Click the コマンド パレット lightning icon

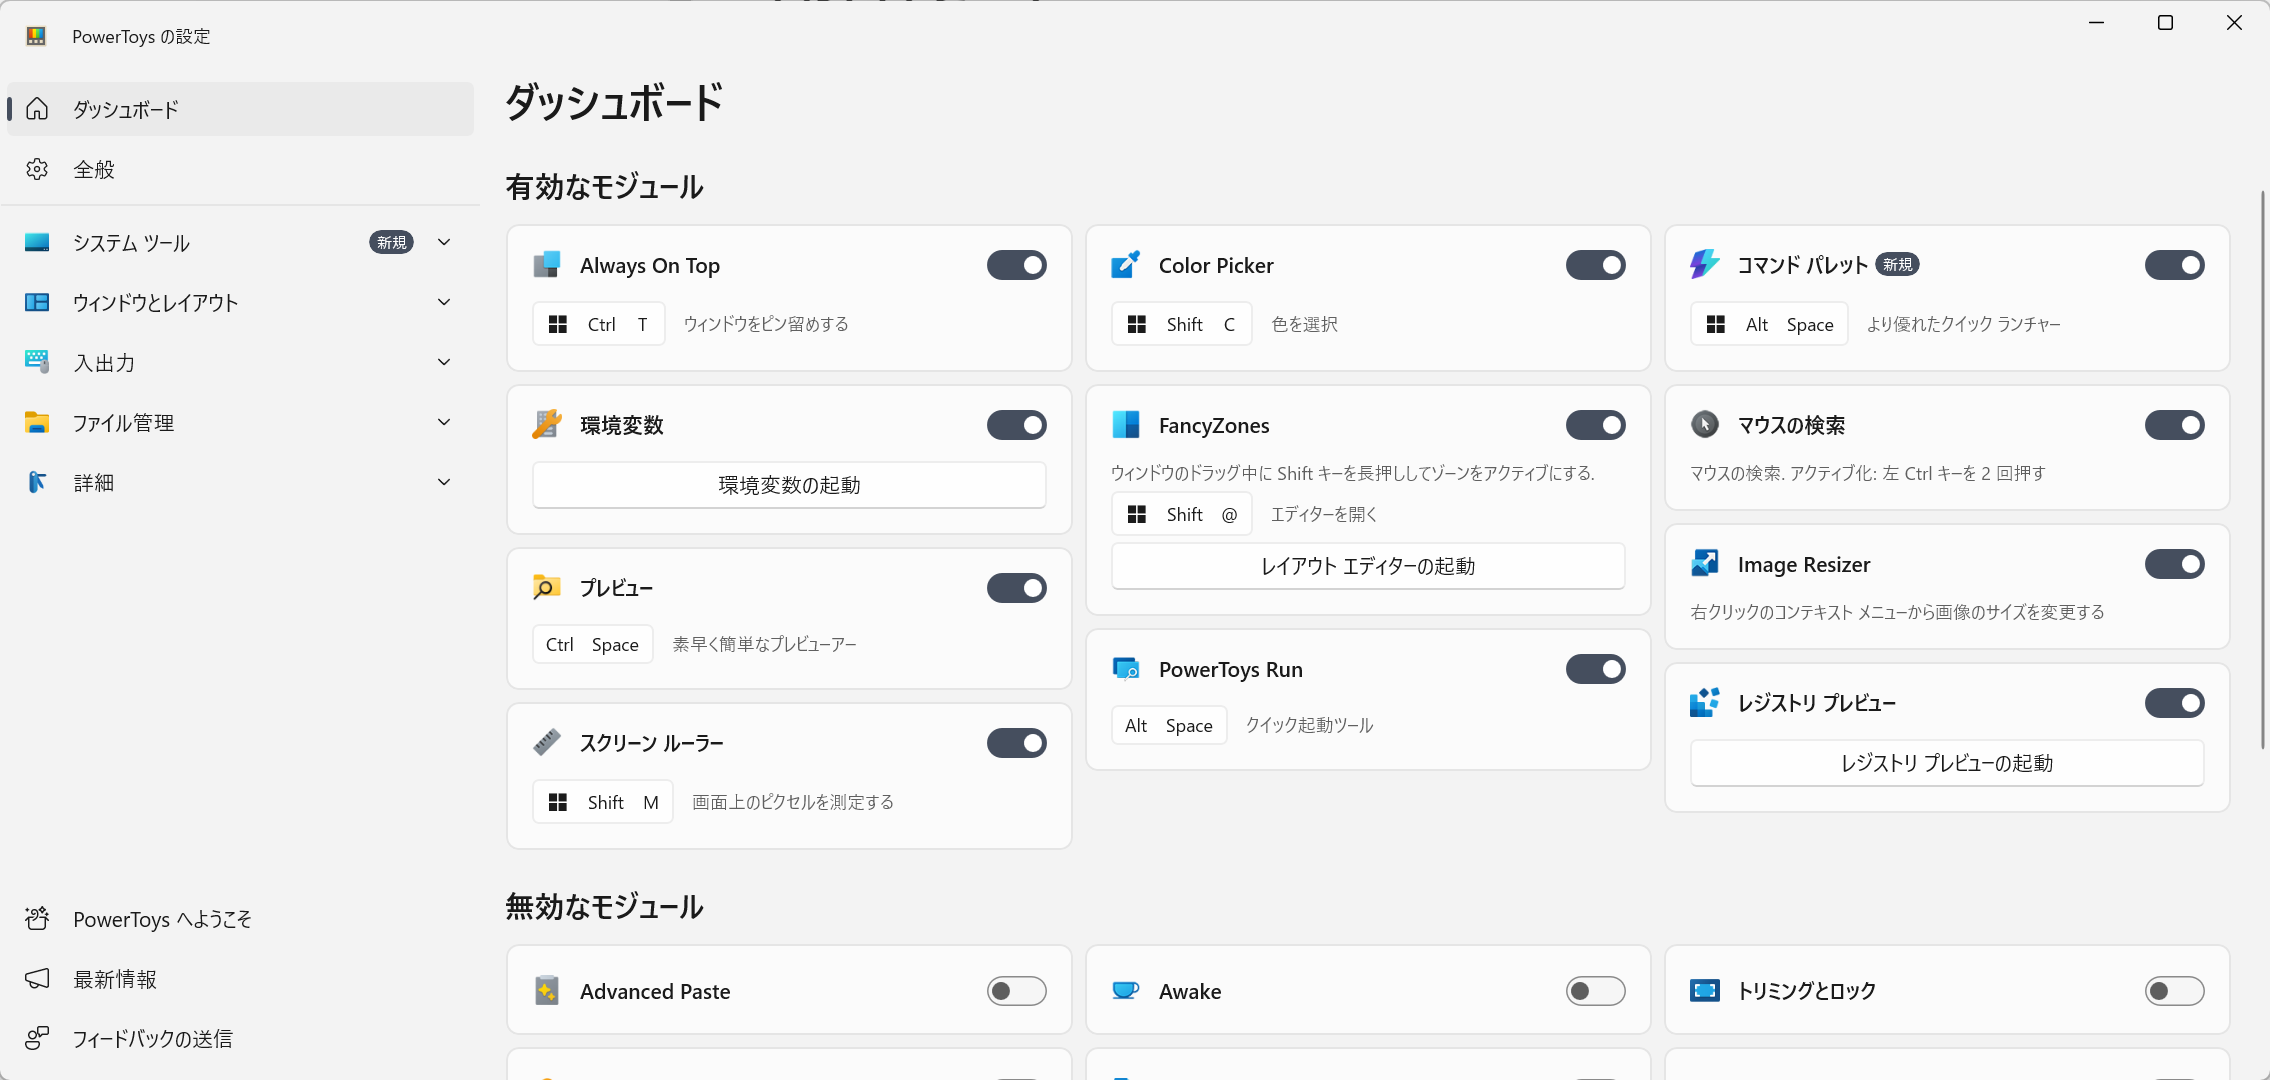click(1704, 265)
